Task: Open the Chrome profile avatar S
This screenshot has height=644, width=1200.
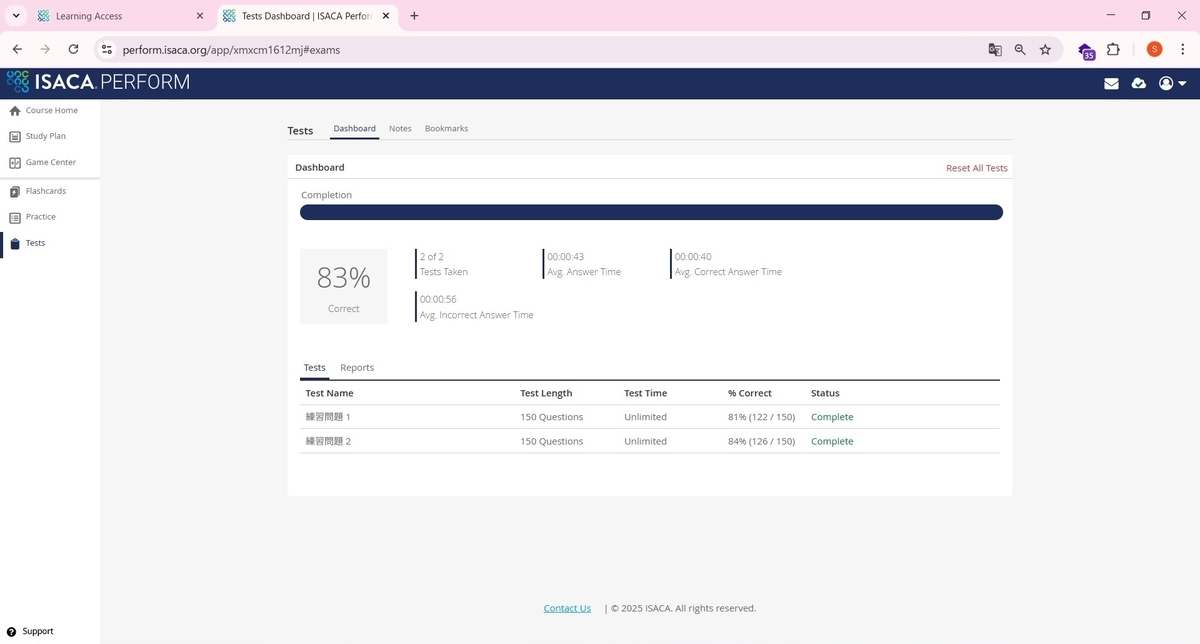Action: 1154,49
